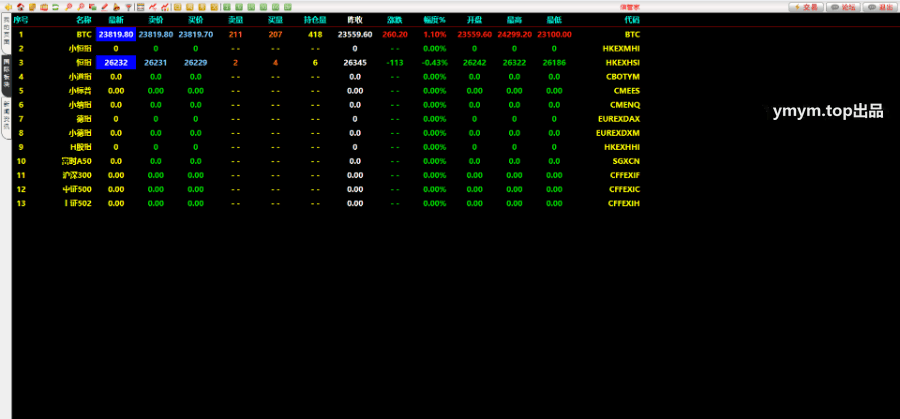Sort by the 名称 column header
The width and height of the screenshot is (900, 419).
(84, 20)
